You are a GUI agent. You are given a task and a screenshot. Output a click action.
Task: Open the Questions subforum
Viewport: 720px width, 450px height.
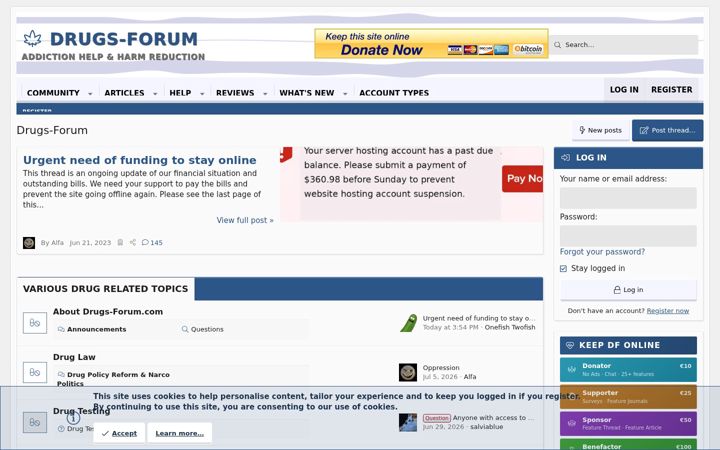[x=207, y=329]
